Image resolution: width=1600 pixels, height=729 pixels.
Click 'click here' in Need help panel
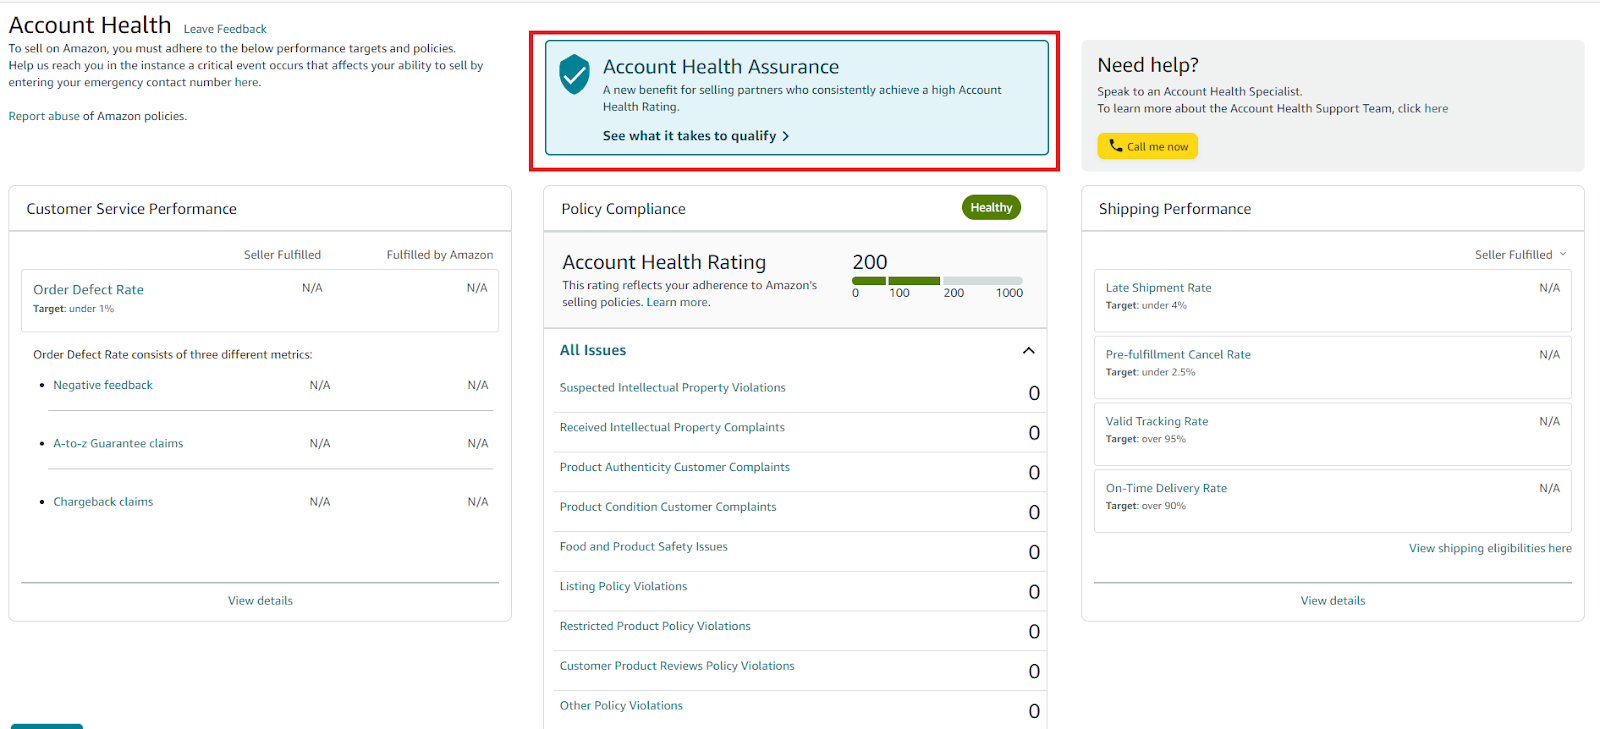click(x=1436, y=109)
